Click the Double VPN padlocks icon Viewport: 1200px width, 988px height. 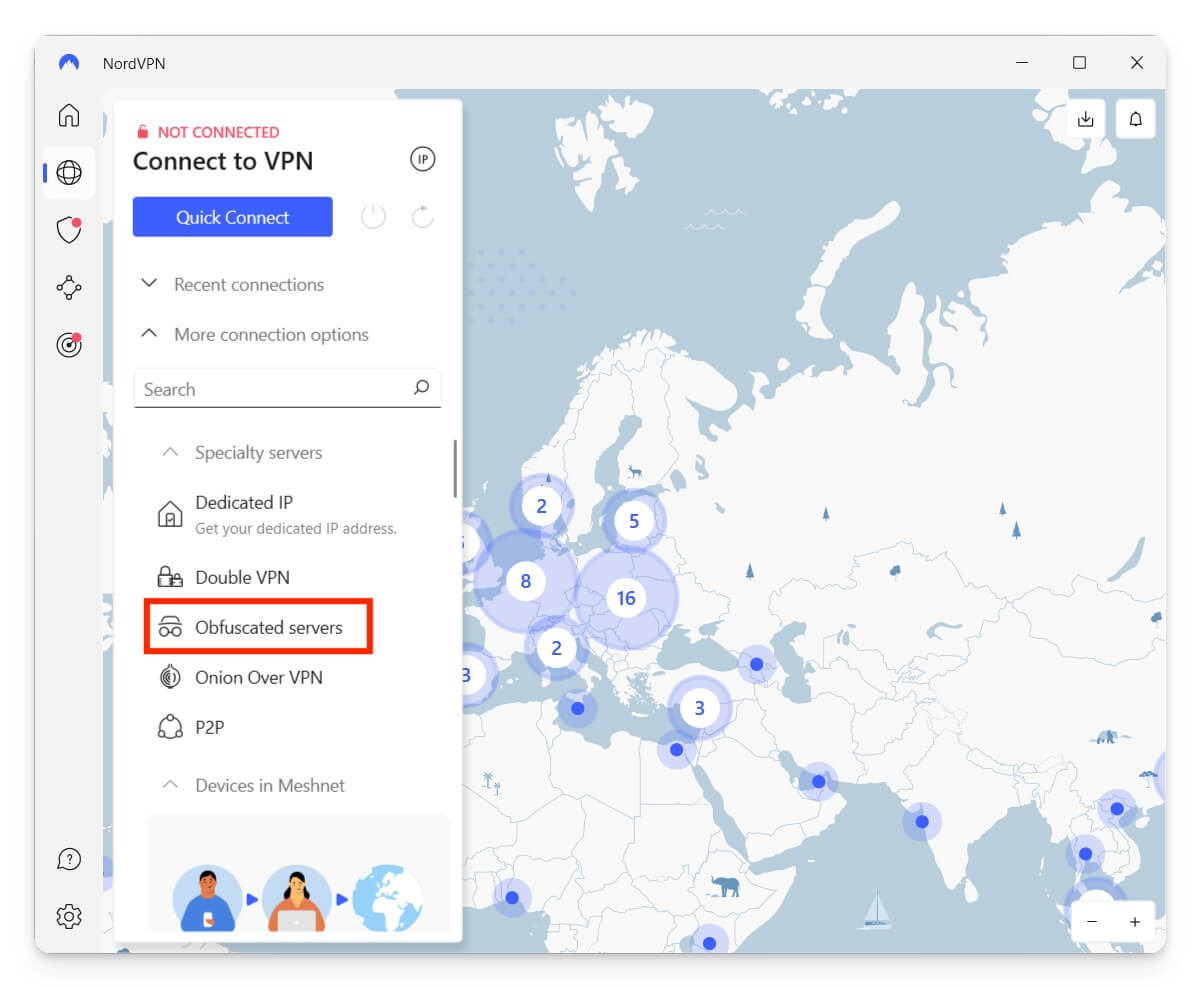coord(171,577)
